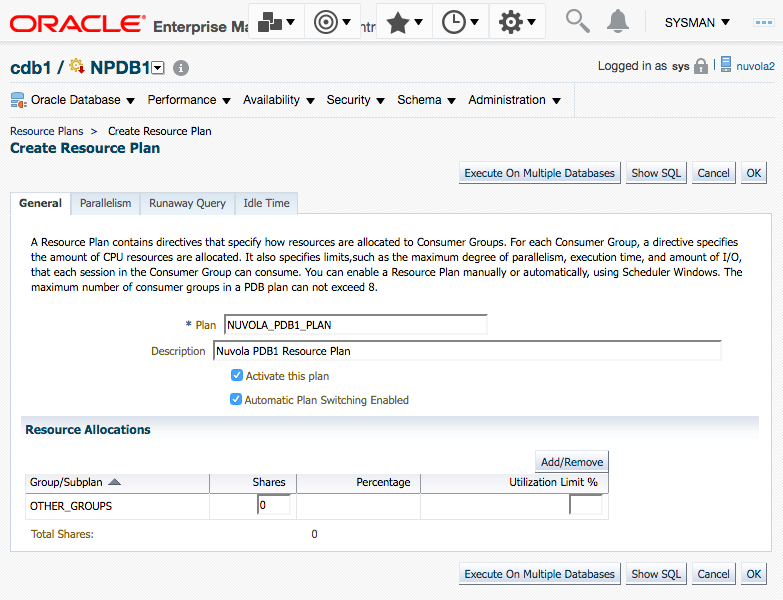Screen dimensions: 783x600
Task: Click the three-dot overflow icon
Action: pos(764,22)
